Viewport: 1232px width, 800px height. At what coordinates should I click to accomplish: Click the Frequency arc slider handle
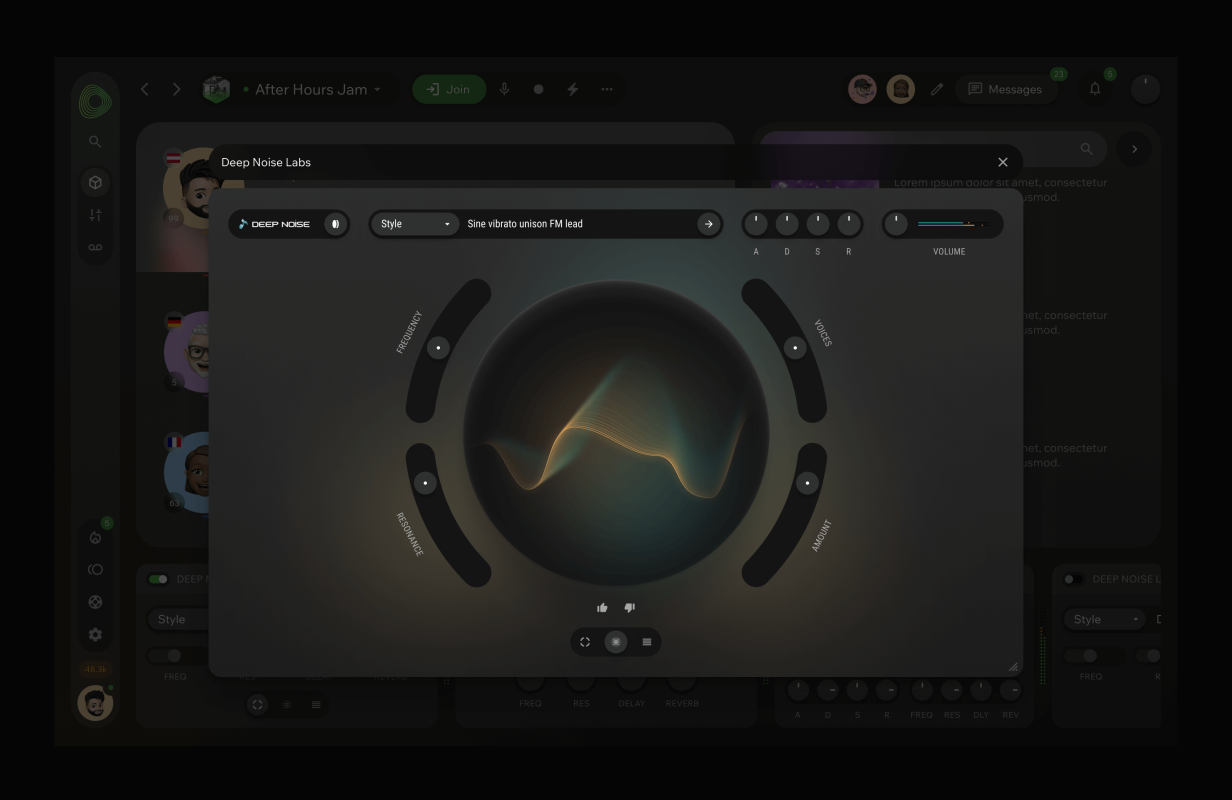coord(438,348)
